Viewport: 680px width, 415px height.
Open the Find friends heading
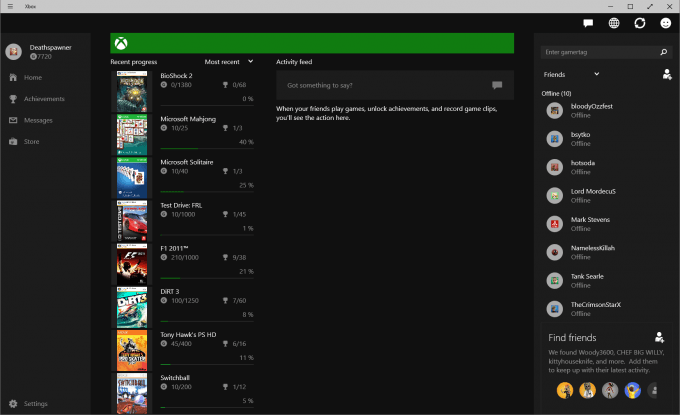572,337
